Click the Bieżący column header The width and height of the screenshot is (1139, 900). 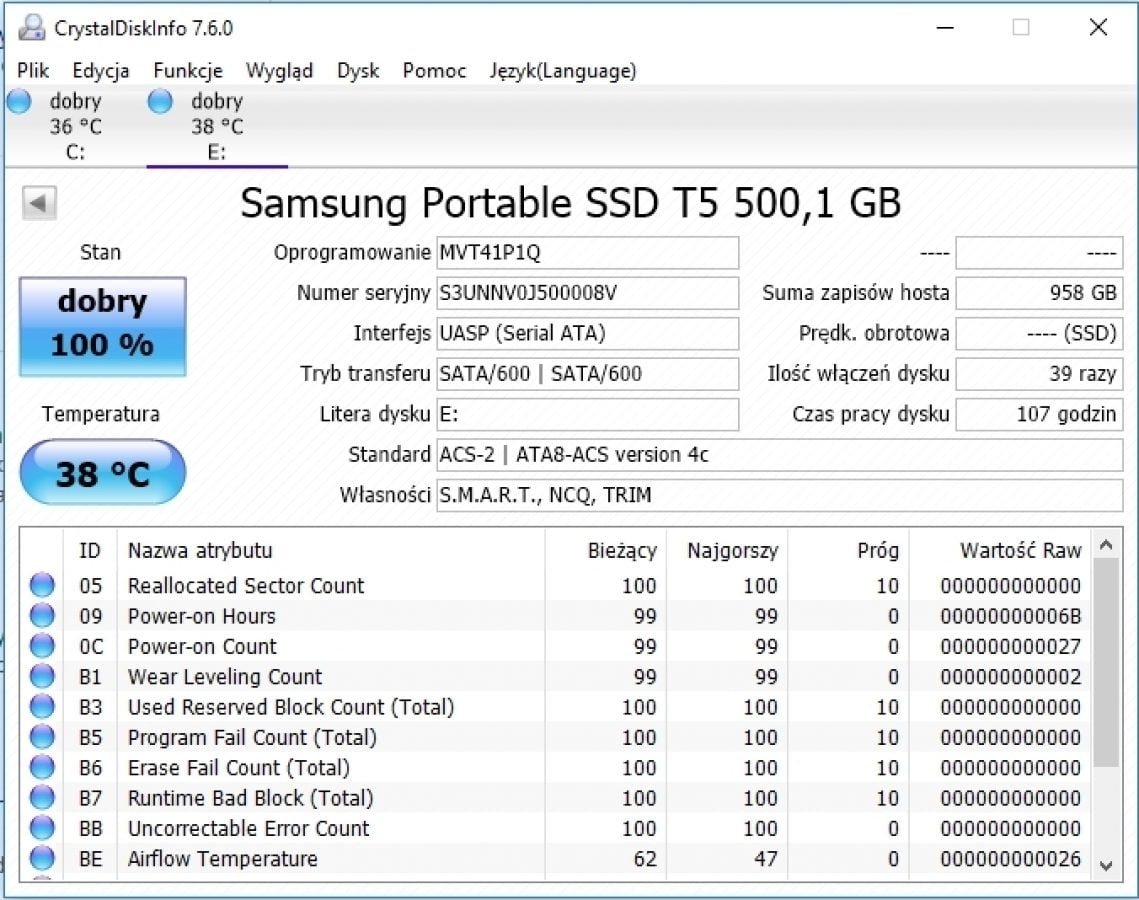coord(605,551)
